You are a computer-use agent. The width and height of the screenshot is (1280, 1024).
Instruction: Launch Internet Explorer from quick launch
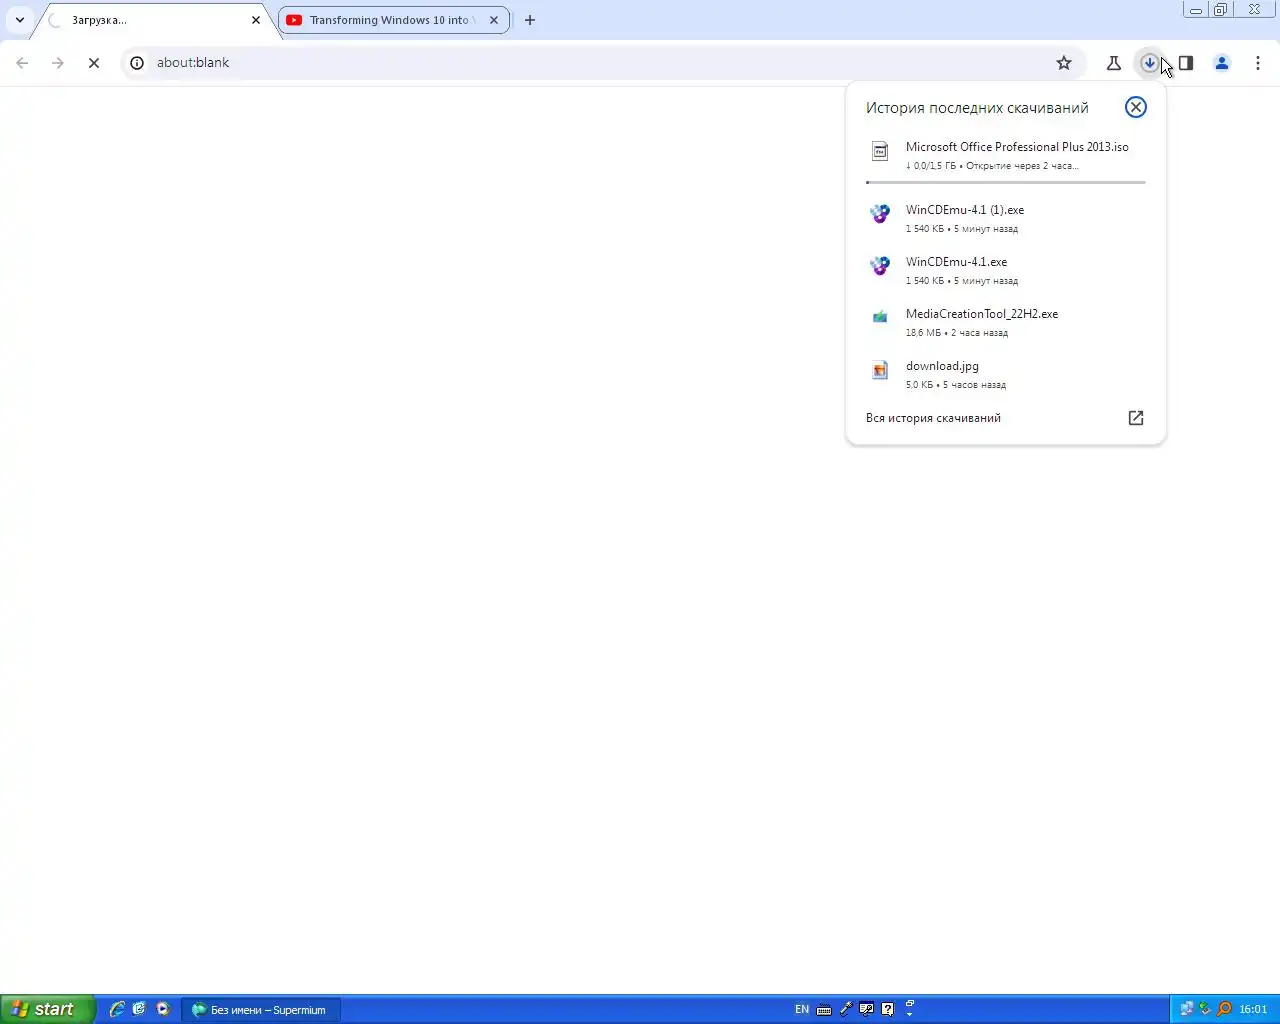point(117,1009)
